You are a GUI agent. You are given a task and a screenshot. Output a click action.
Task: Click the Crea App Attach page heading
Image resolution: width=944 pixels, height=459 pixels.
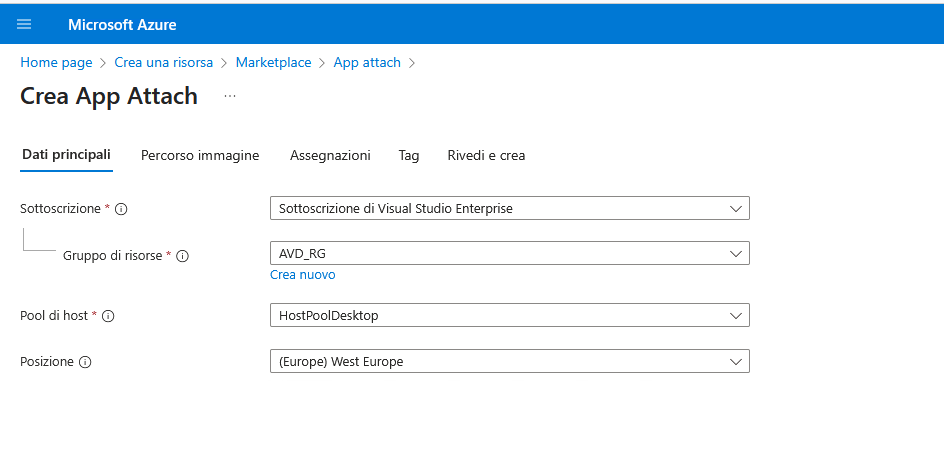tap(109, 96)
